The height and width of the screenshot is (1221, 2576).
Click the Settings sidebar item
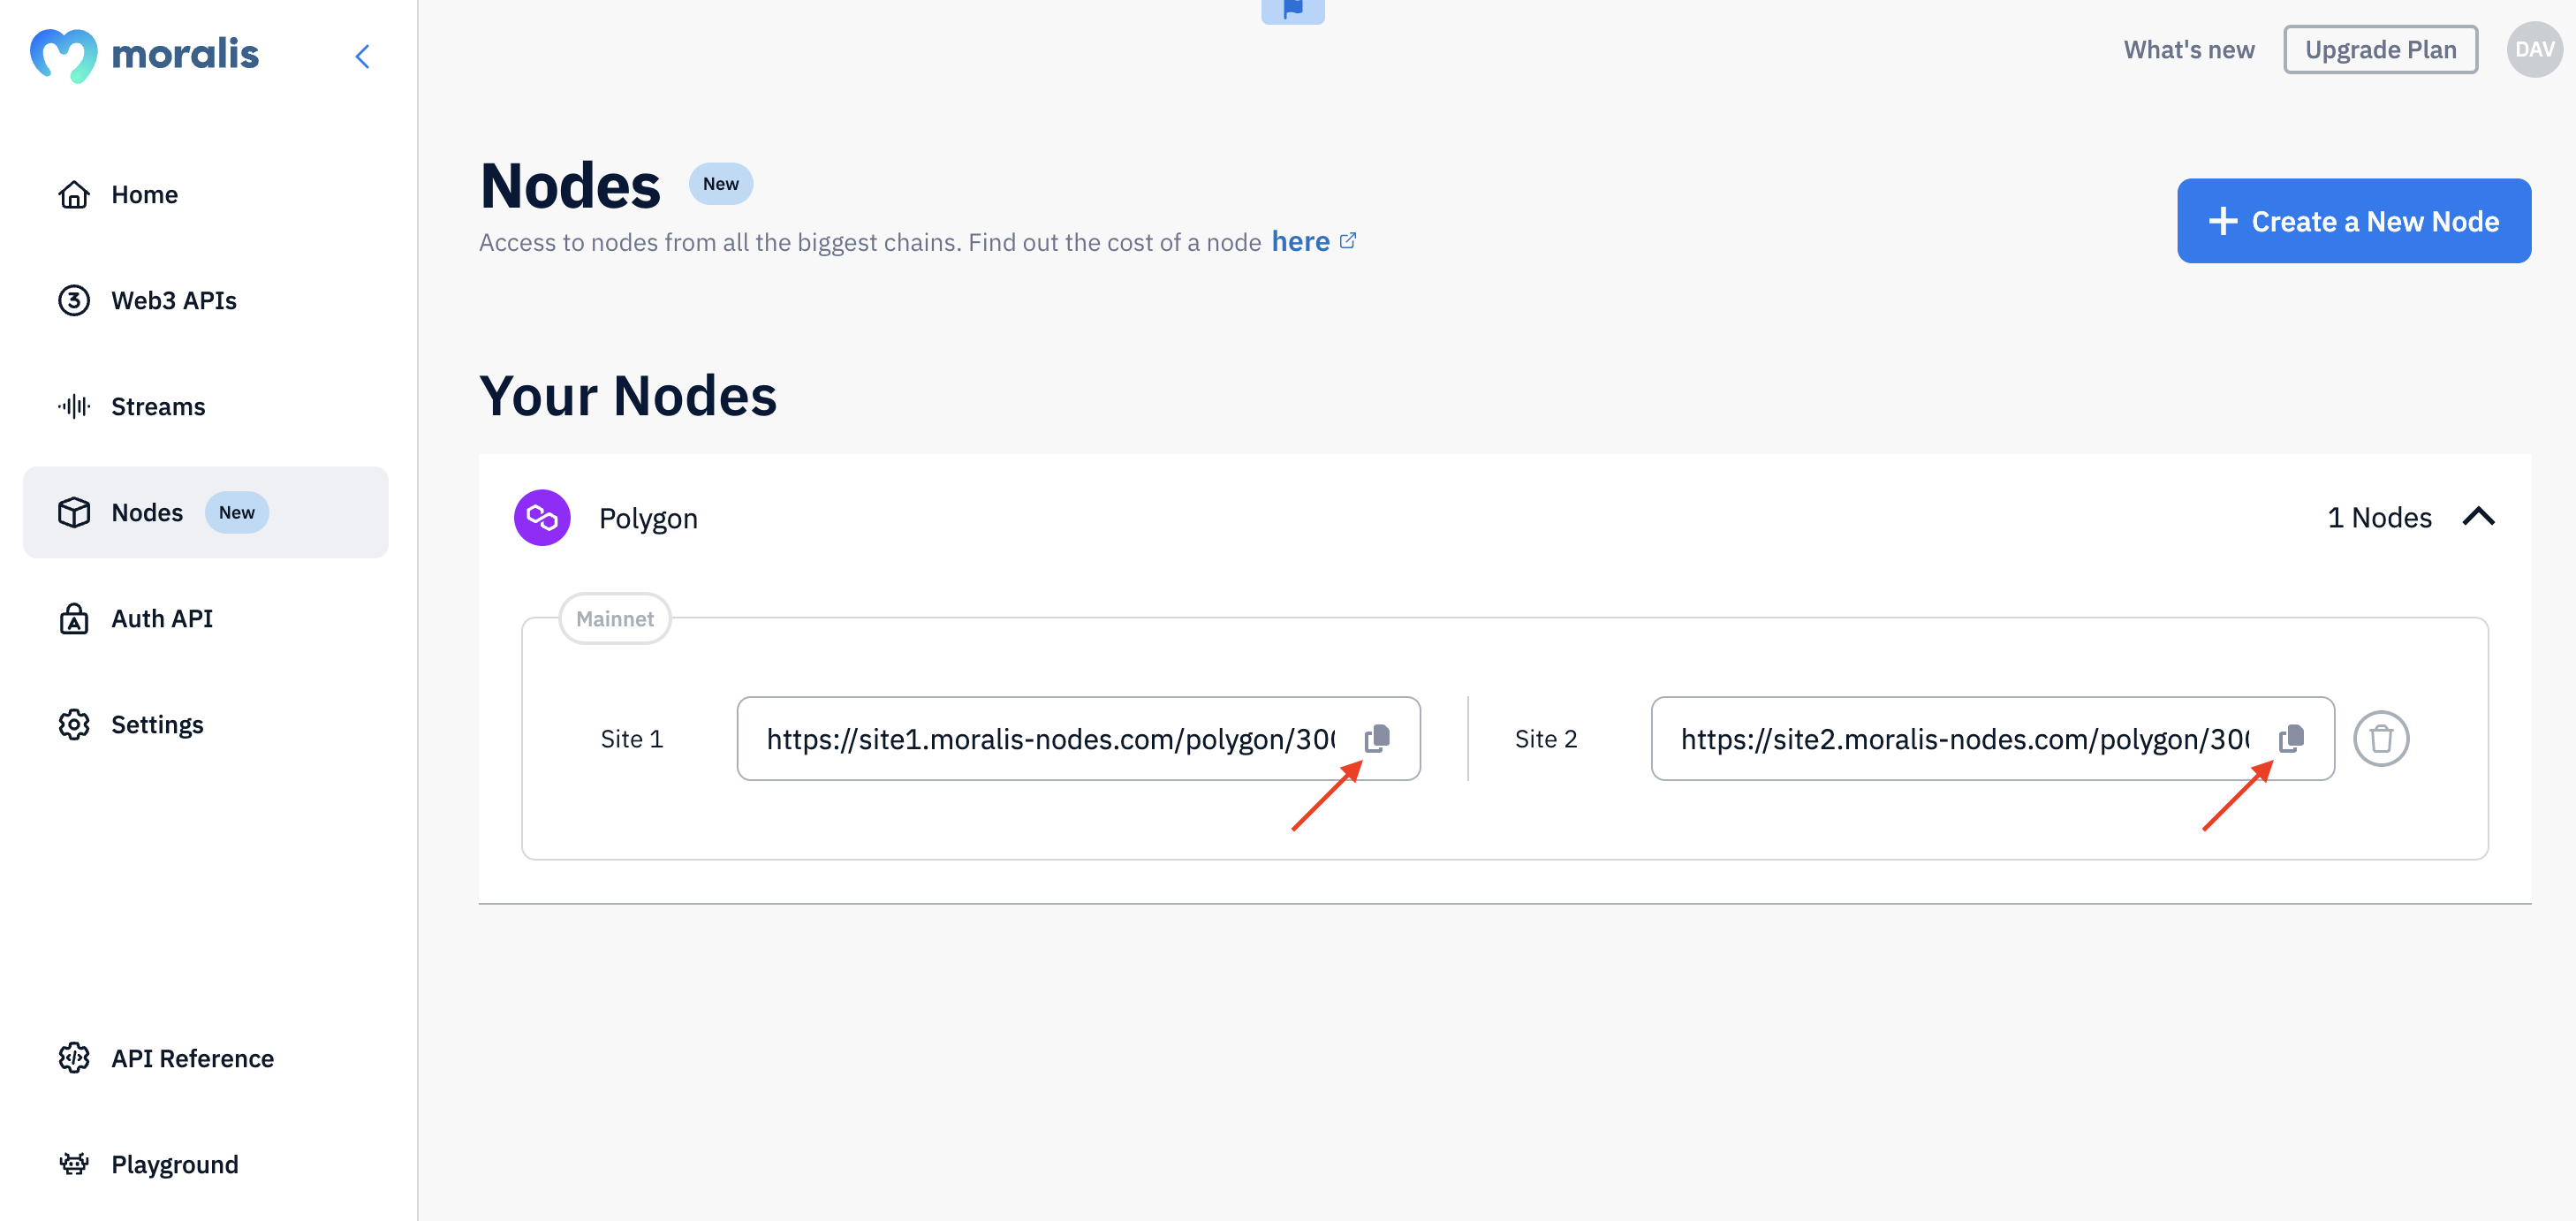156,723
